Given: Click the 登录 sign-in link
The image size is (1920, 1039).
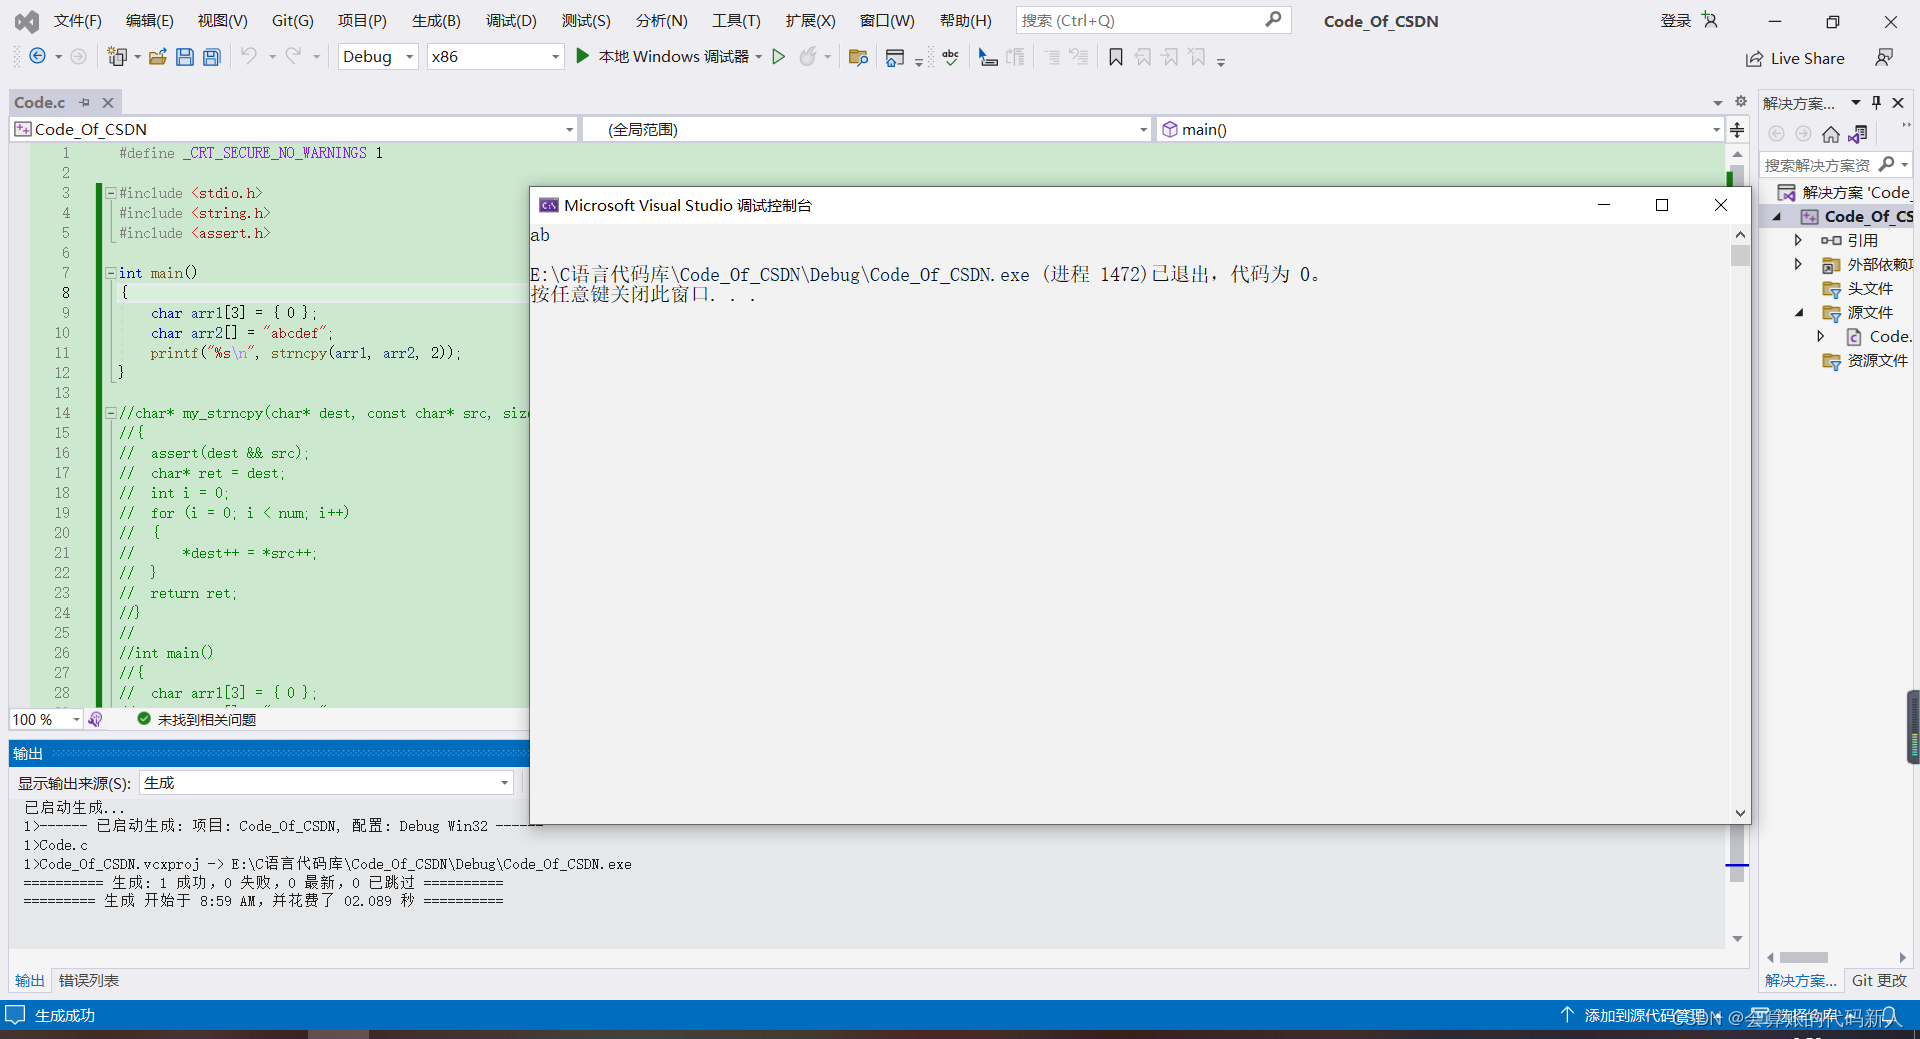Looking at the screenshot, I should coord(1676,20).
